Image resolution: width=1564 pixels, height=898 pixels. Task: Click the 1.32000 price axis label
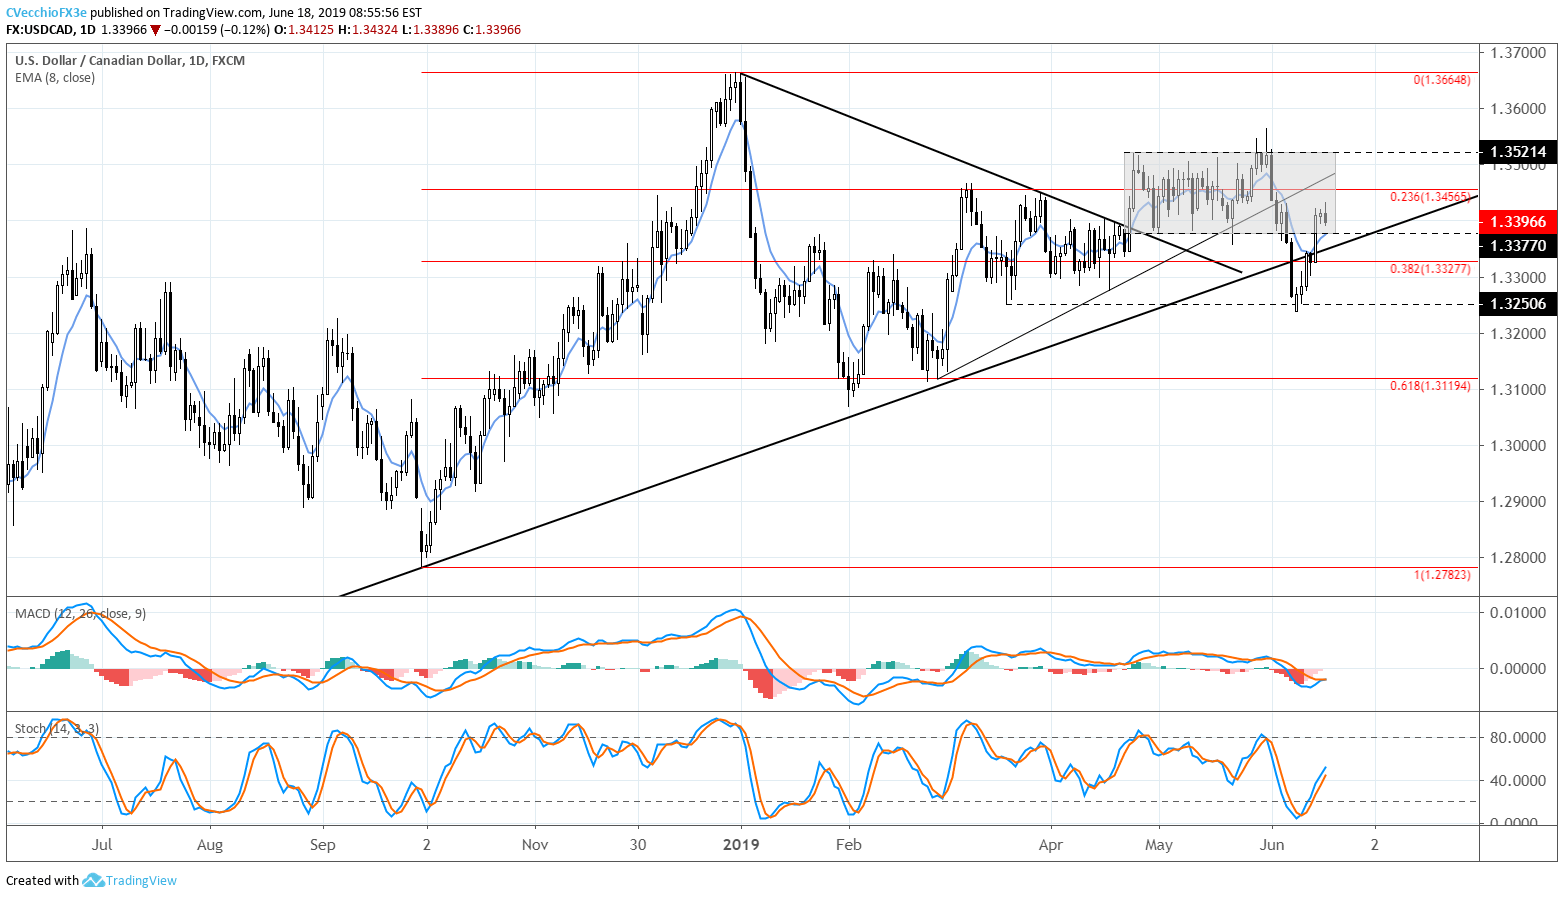coord(1518,333)
